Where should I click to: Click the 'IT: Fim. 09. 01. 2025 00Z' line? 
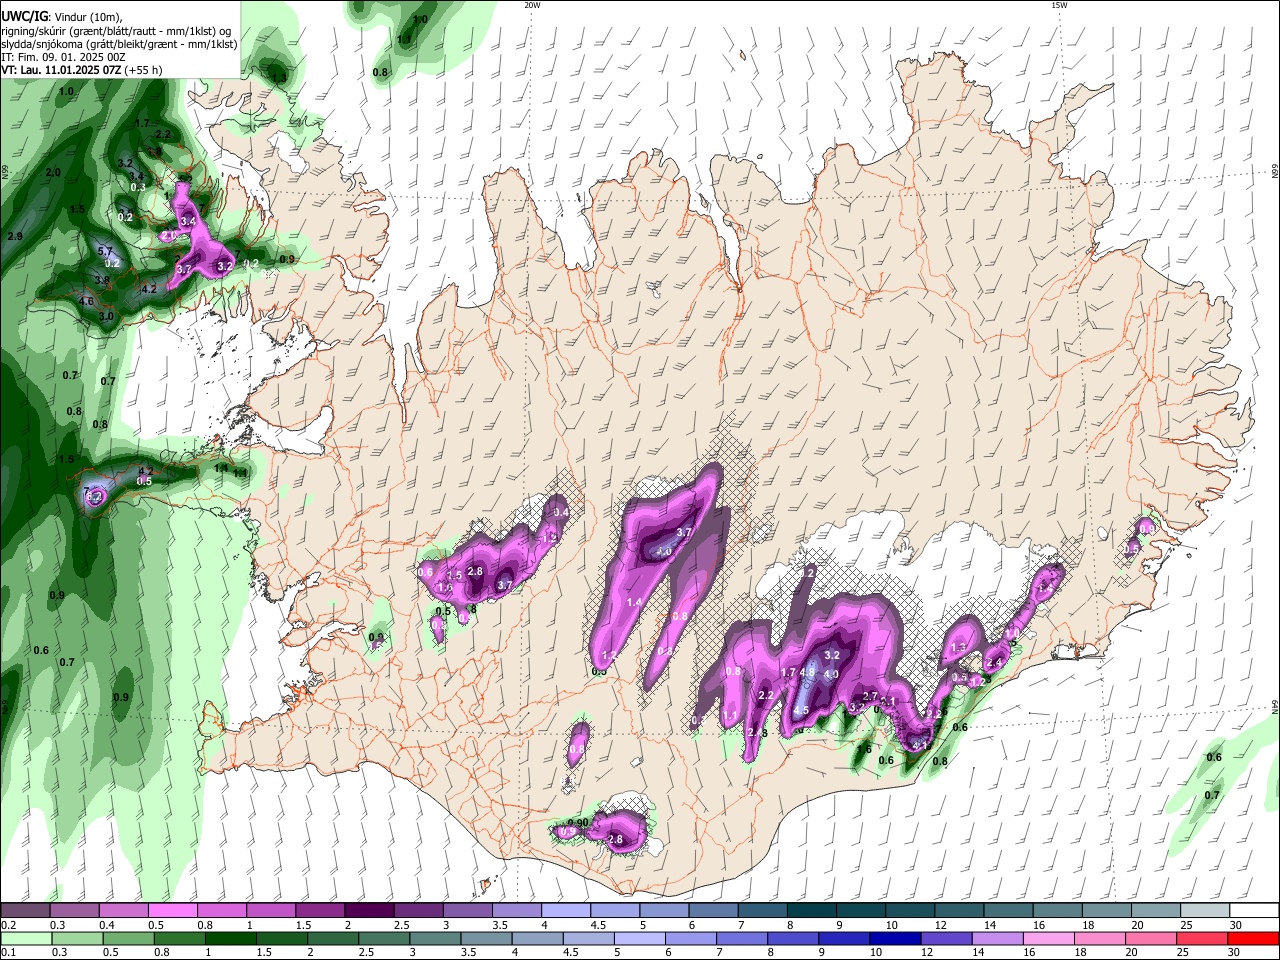click(62, 58)
